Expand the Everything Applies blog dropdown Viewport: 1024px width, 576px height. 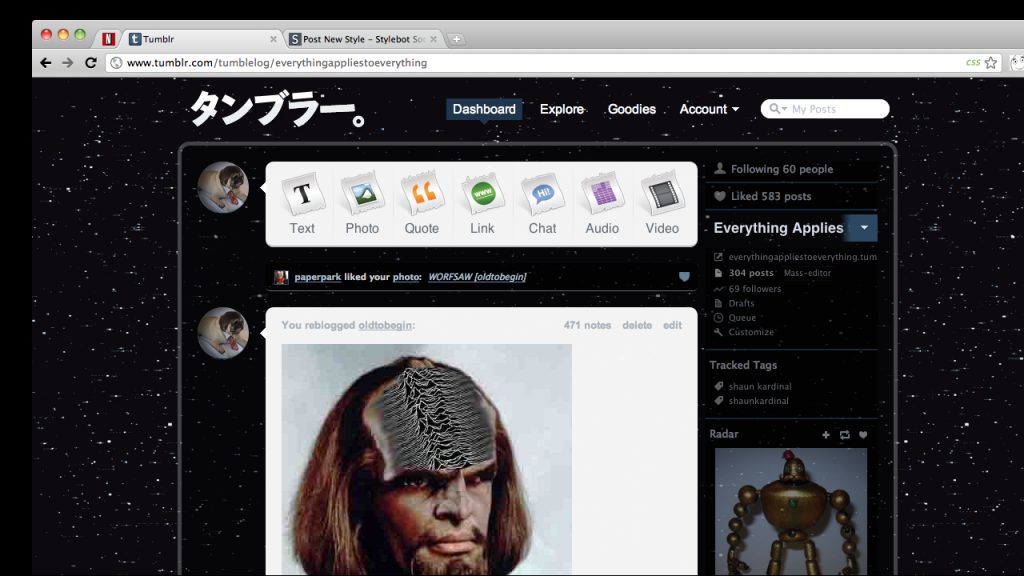[x=864, y=228]
